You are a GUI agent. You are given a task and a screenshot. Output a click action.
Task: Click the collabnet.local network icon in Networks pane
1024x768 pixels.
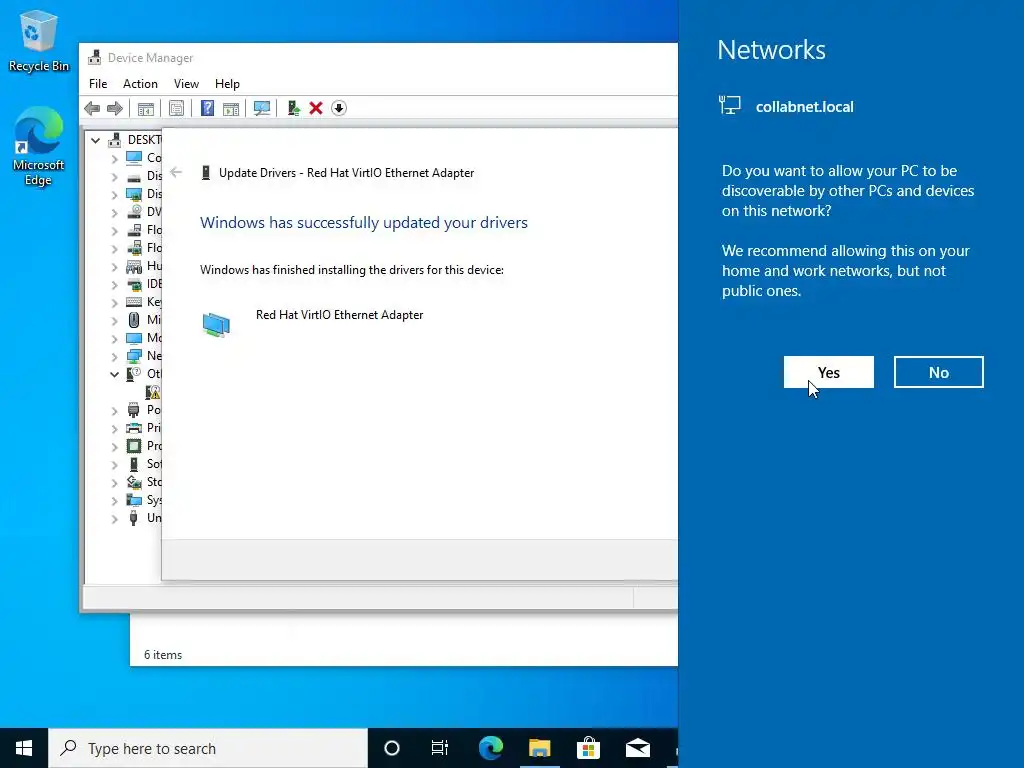(729, 105)
